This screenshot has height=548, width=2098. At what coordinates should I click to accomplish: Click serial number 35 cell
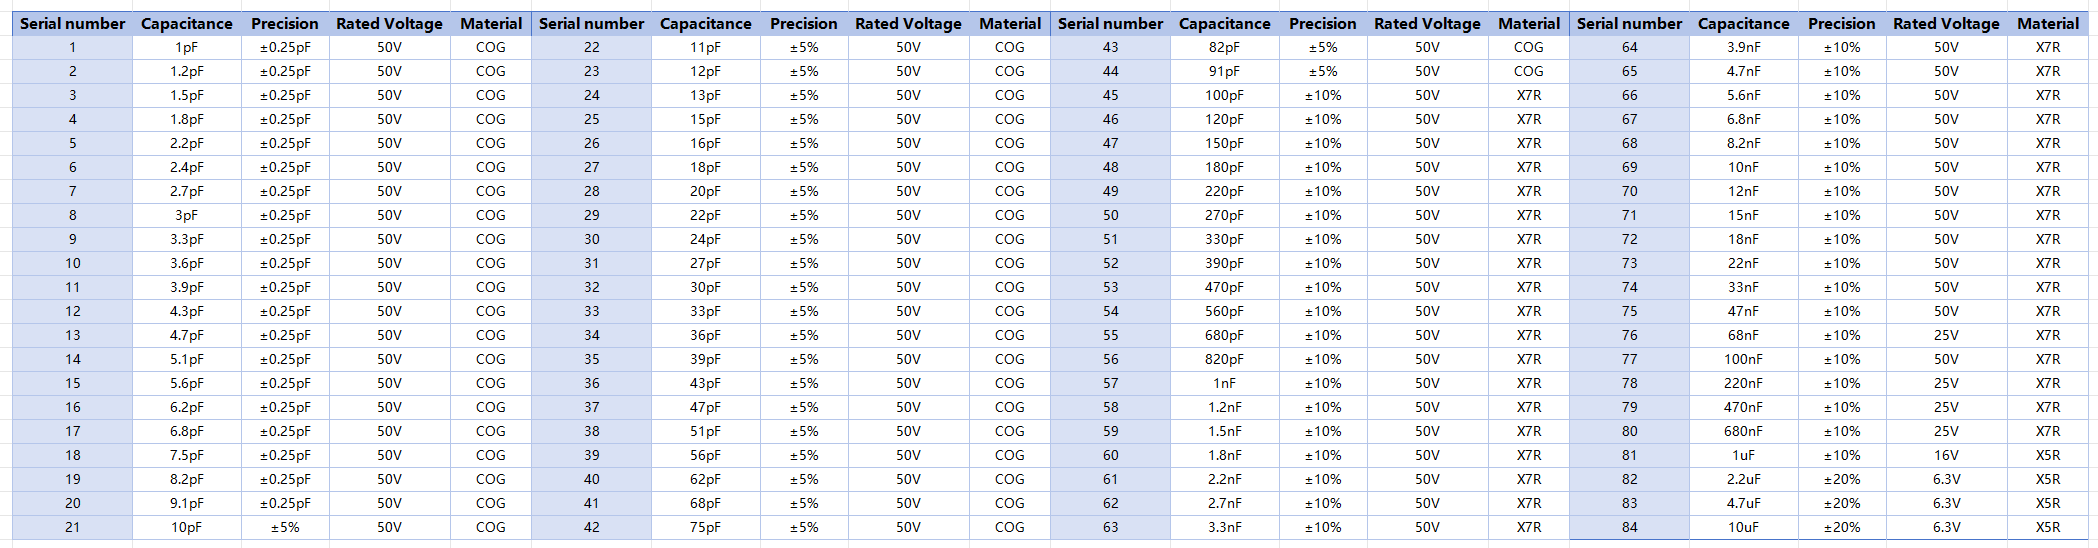(592, 359)
